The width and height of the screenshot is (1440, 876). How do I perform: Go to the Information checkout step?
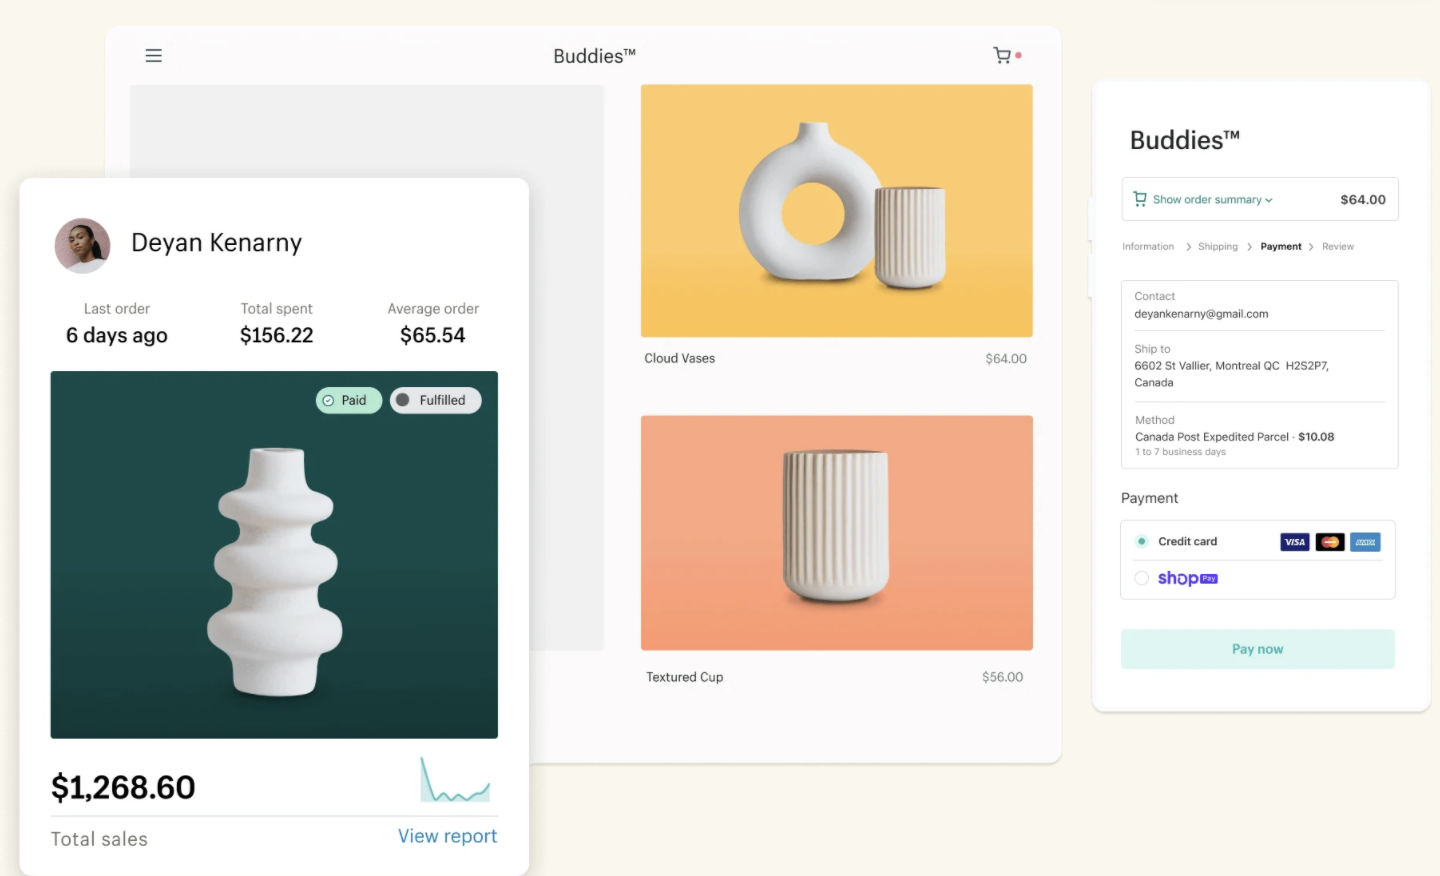1148,247
